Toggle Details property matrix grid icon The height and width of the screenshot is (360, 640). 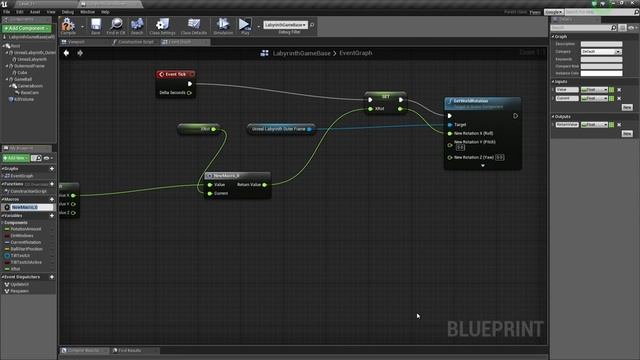pyautogui.click(x=622, y=28)
